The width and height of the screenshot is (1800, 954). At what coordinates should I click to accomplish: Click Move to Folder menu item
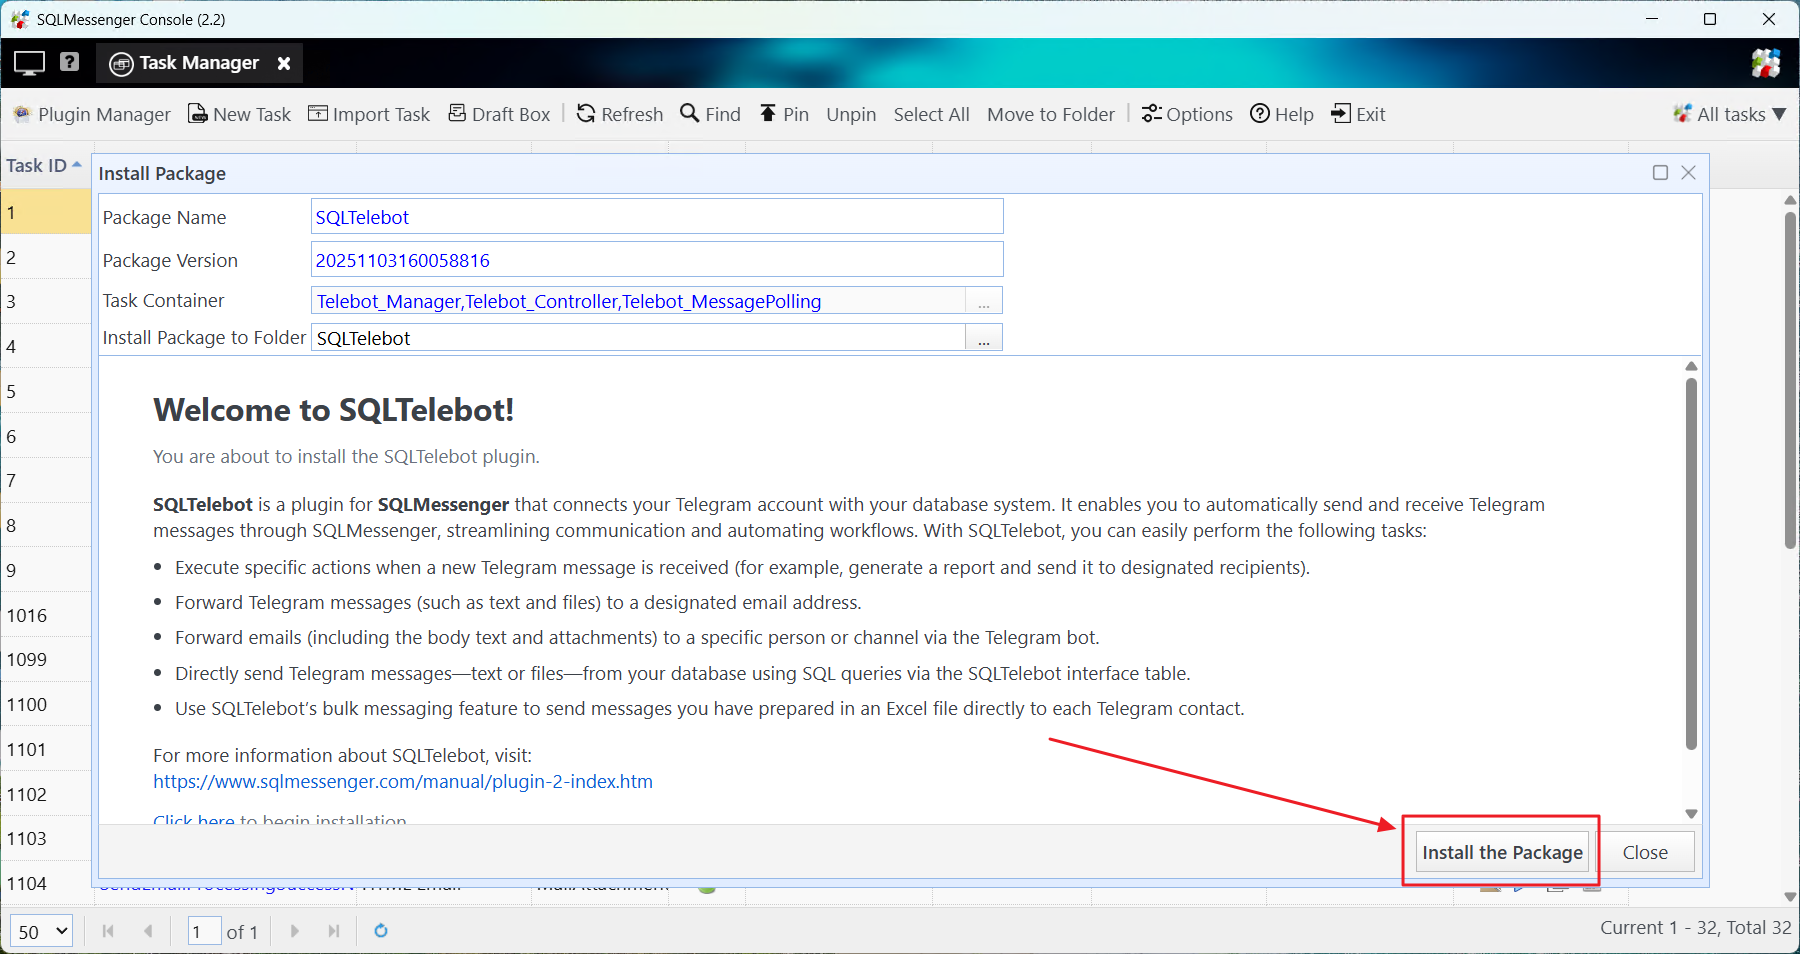point(1050,114)
